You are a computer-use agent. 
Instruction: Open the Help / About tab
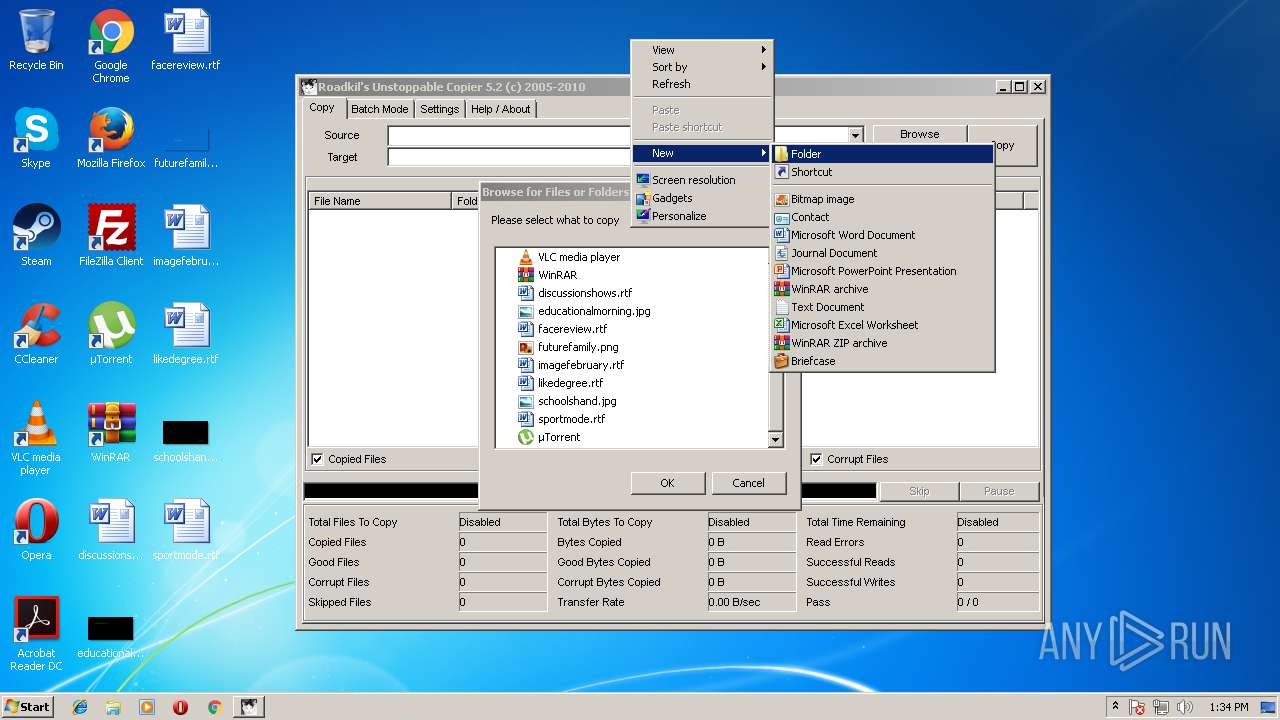(500, 109)
